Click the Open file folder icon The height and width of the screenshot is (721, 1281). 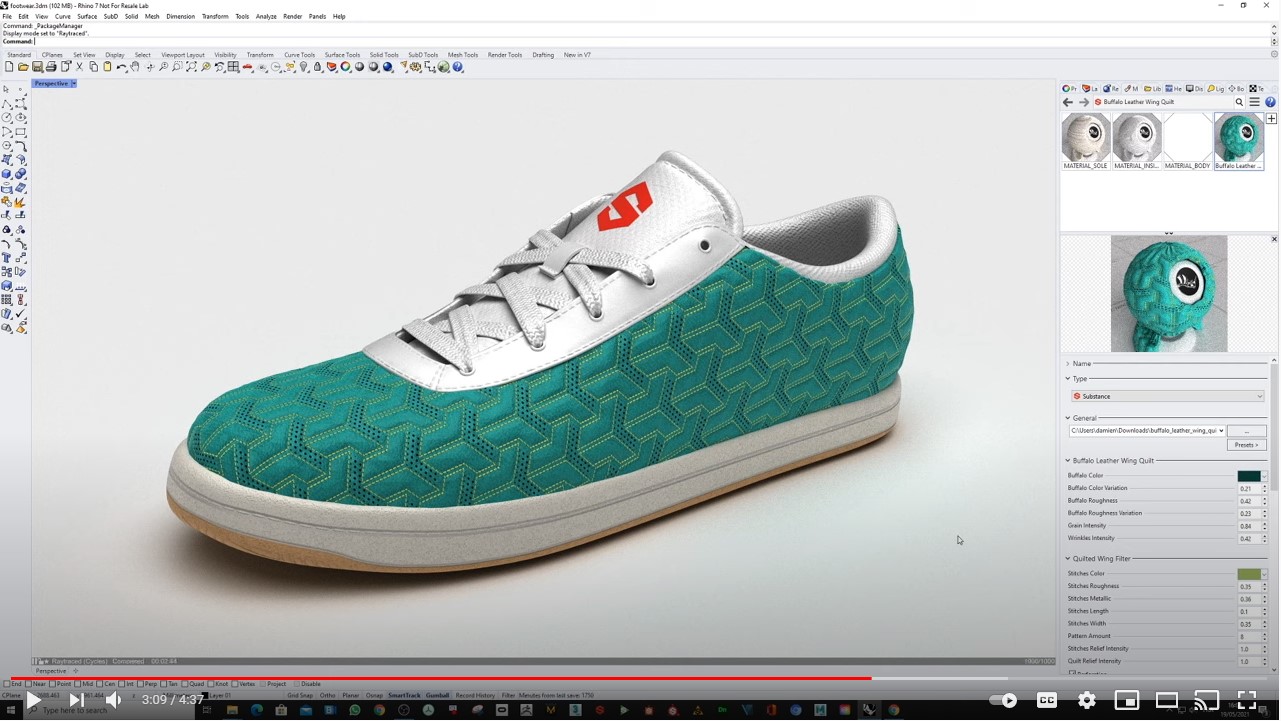23,67
